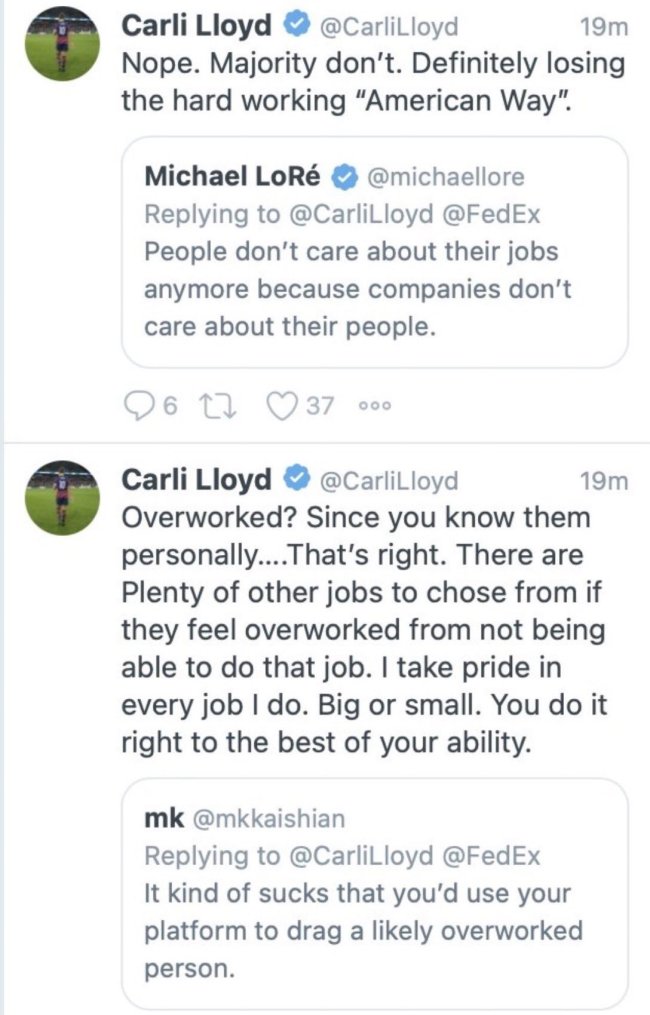This screenshot has width=650, height=1015.
Task: Click the mk display name in quoted tweet
Action: pyautogui.click(x=164, y=819)
